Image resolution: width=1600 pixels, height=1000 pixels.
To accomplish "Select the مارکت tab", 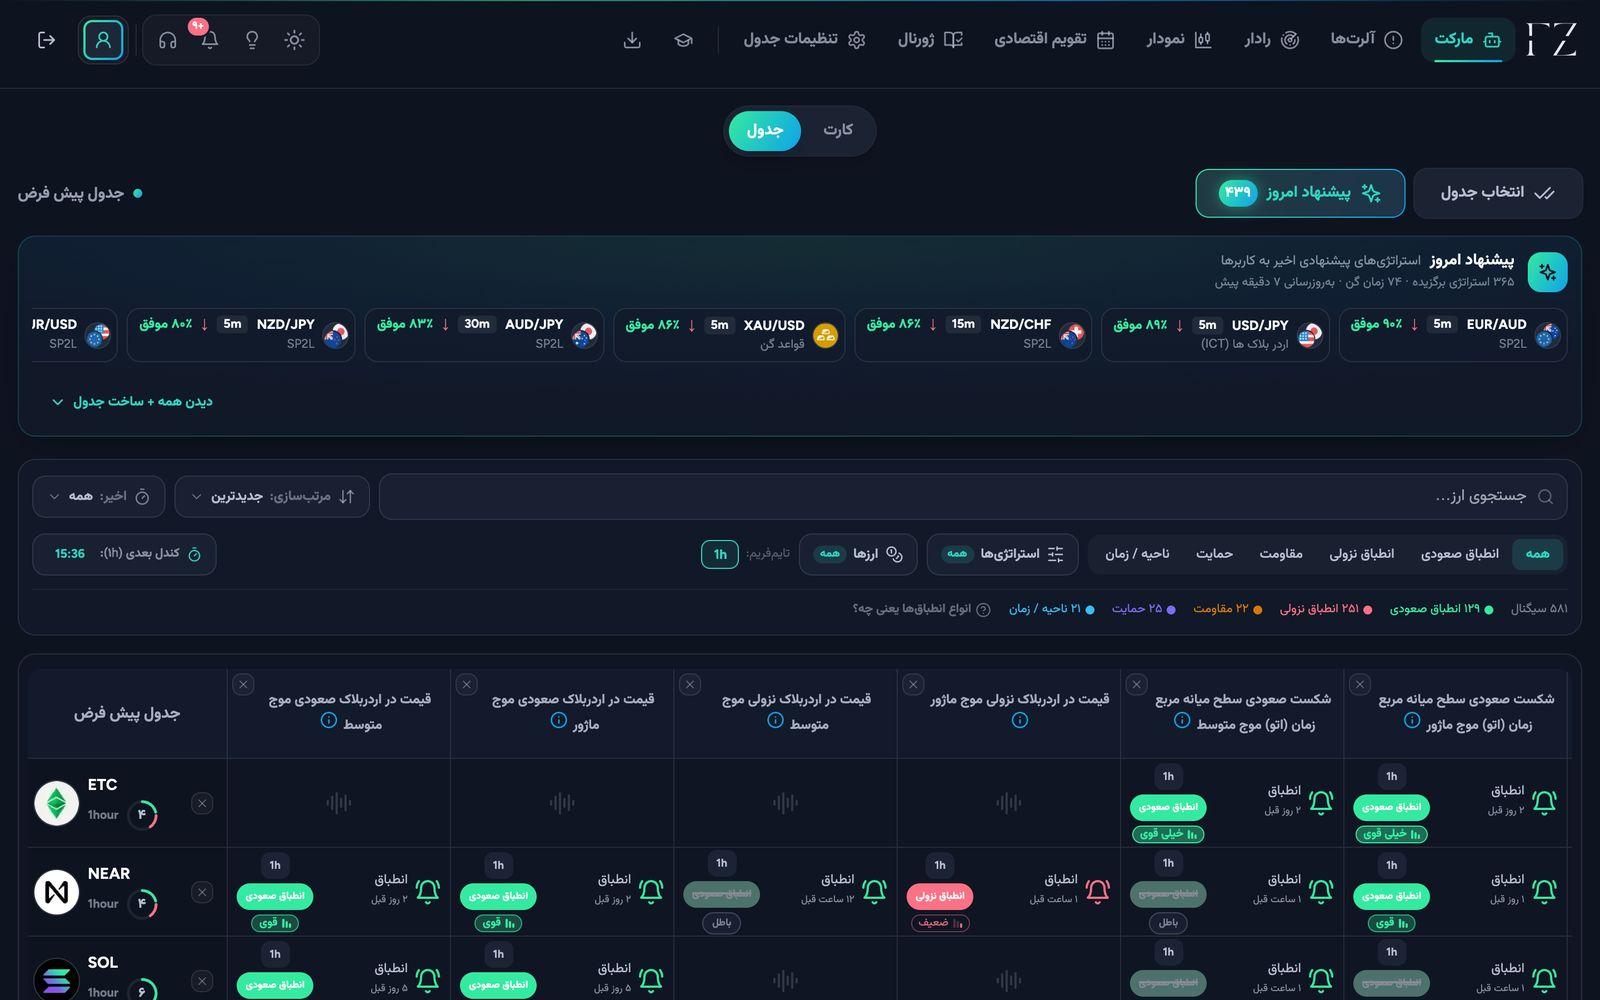I will tap(1468, 40).
